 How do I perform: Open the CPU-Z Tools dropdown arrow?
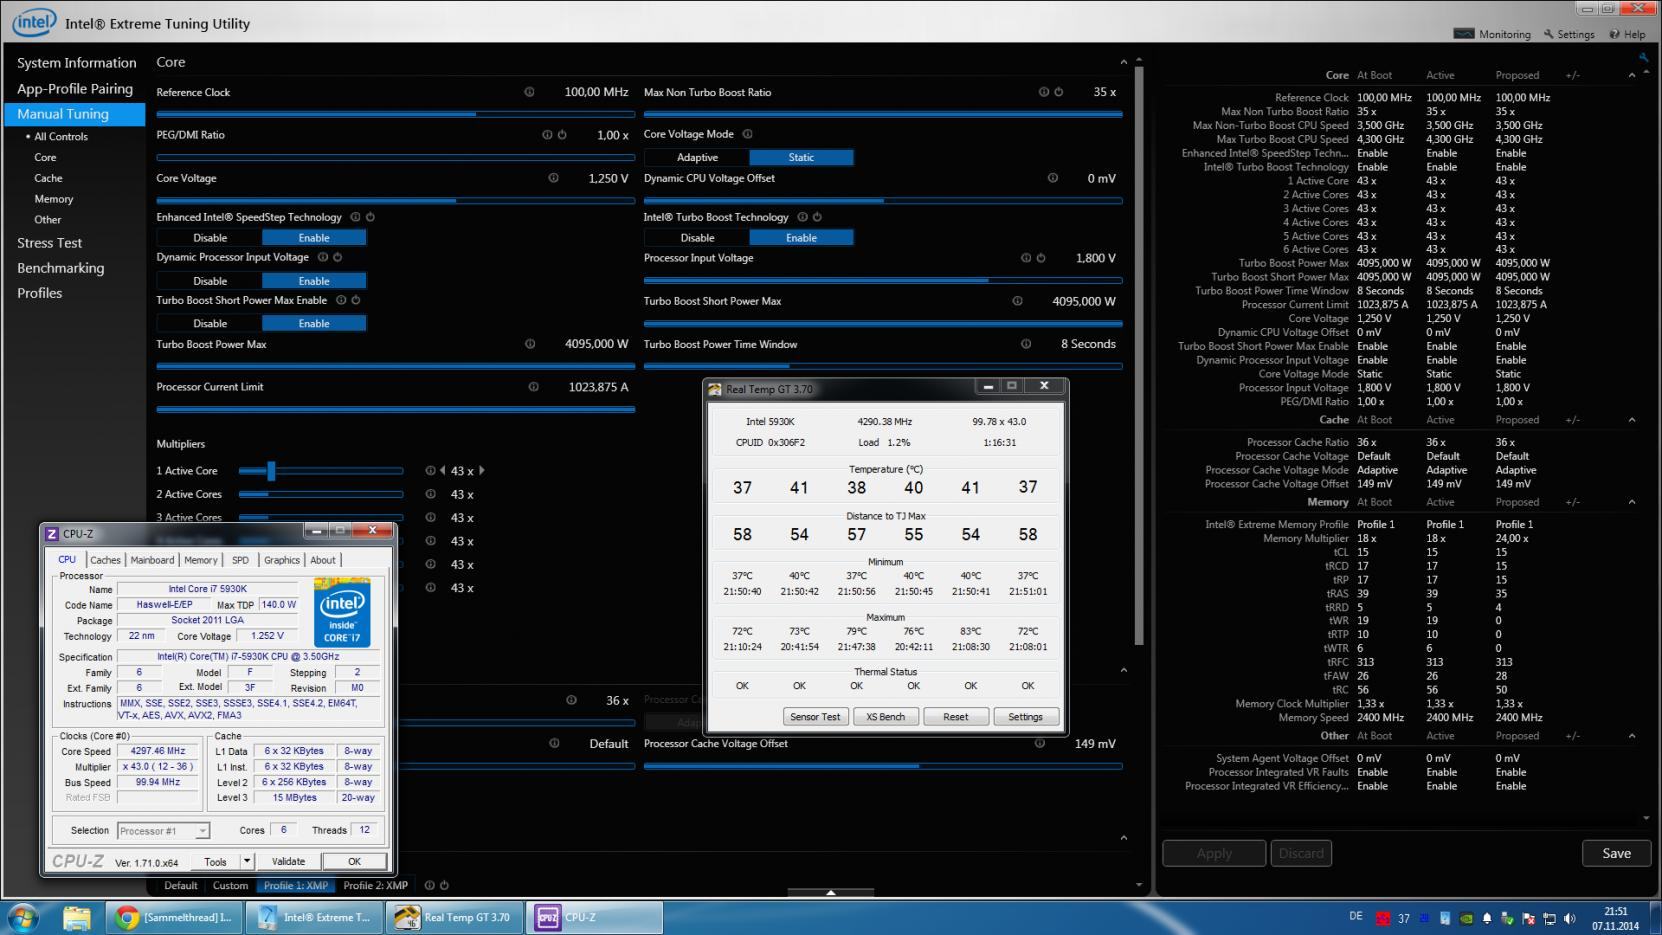(247, 861)
